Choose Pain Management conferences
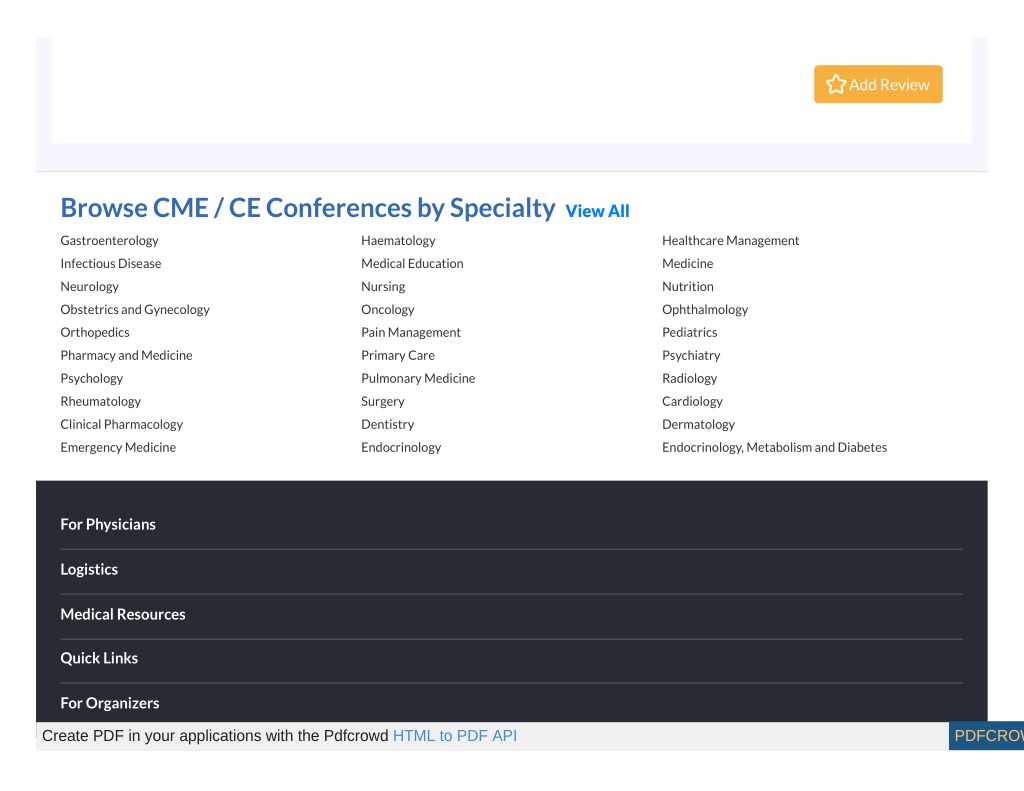 (x=411, y=332)
